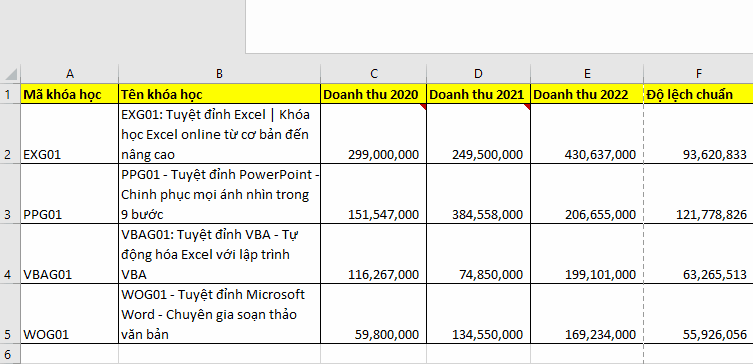The height and width of the screenshot is (364, 753).
Task: Select row 2 header
Action: click(x=10, y=133)
